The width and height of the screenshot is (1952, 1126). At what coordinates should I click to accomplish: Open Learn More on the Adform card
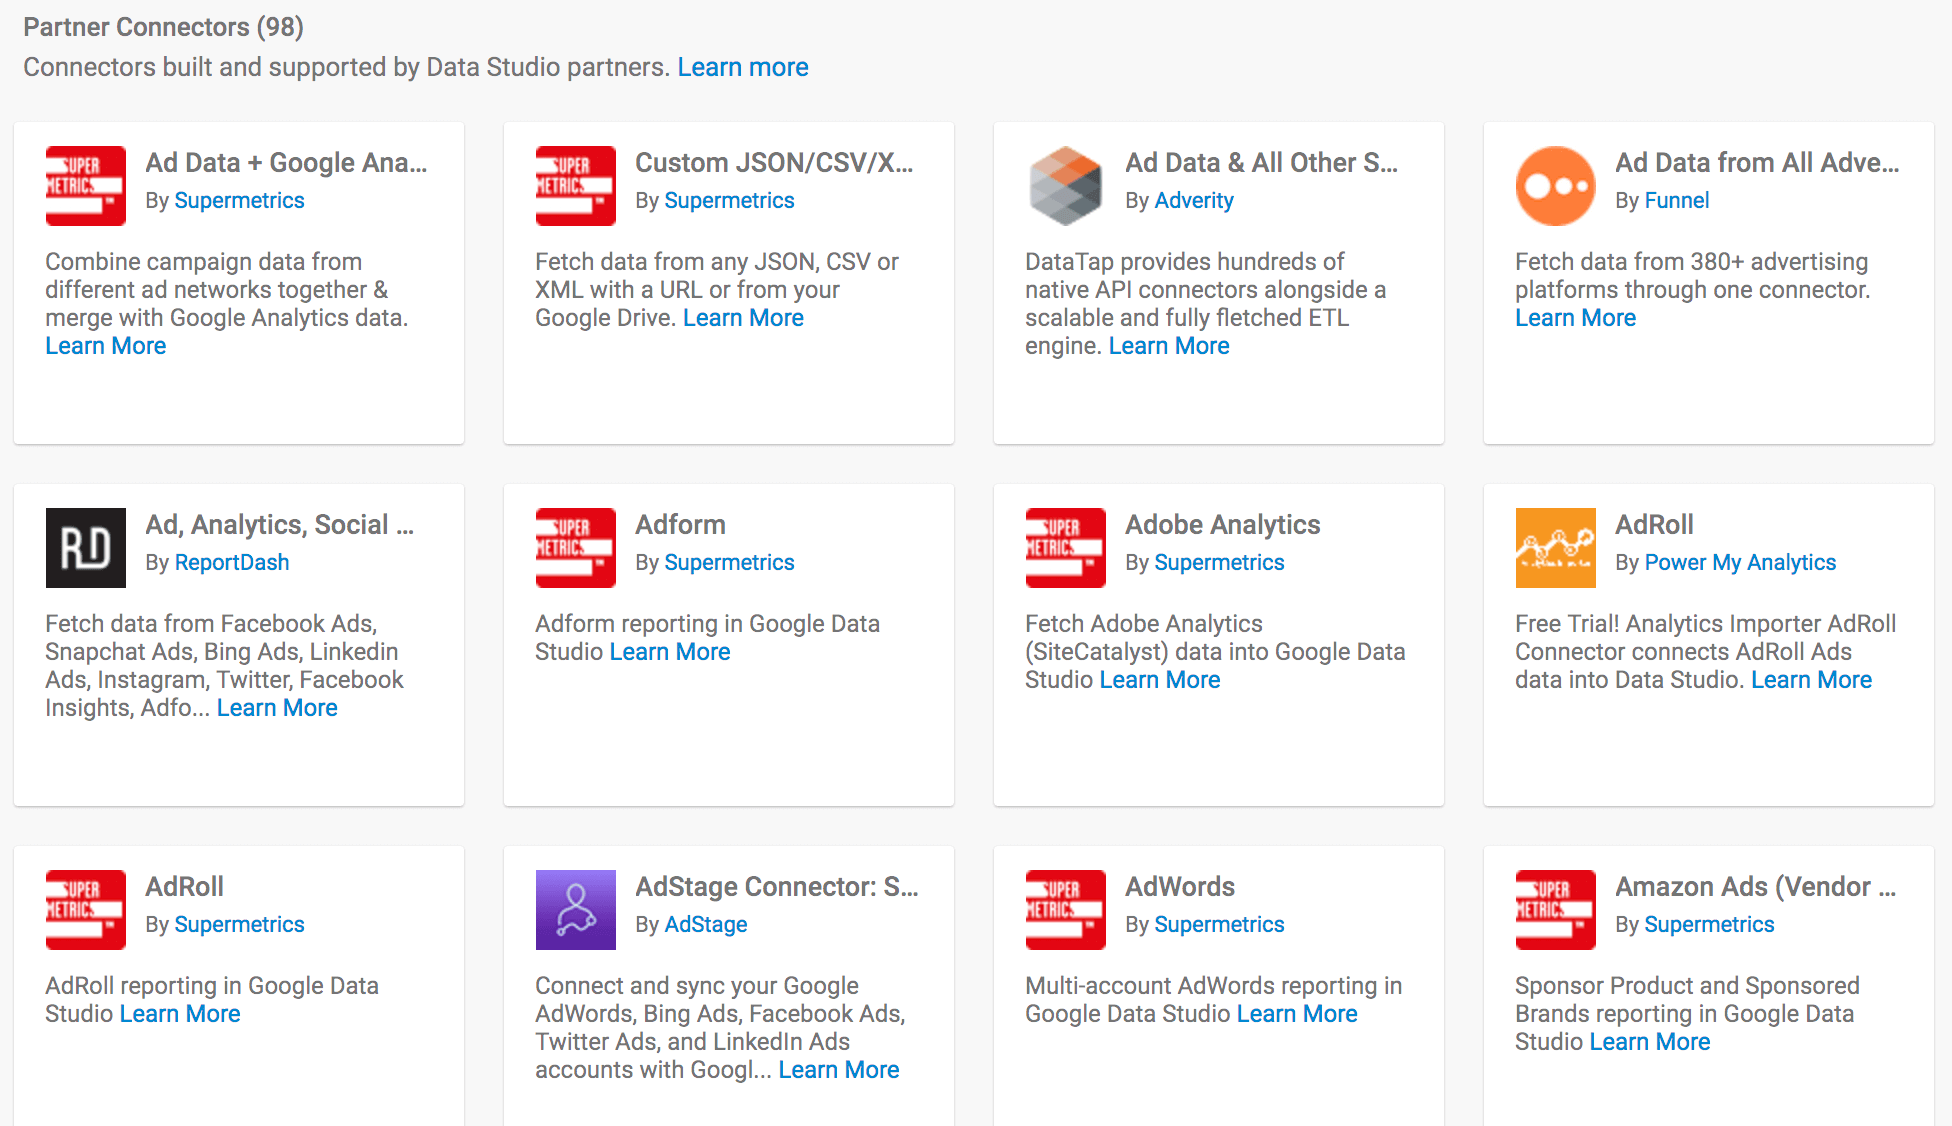(670, 652)
